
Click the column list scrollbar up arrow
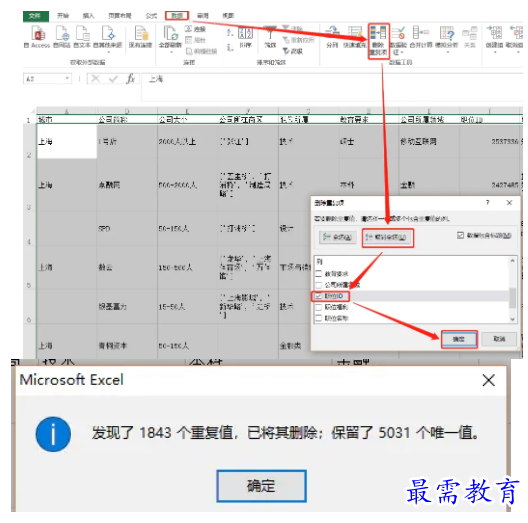pyautogui.click(x=513, y=260)
